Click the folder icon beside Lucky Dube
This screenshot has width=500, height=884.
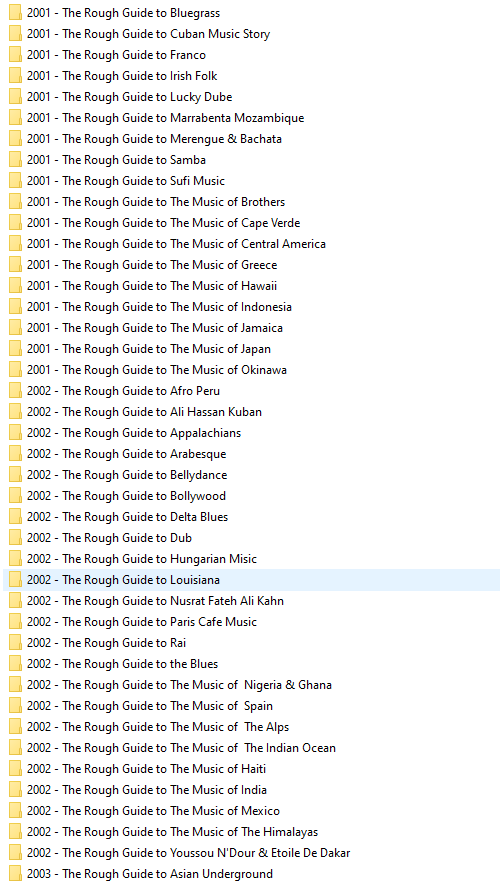click(x=15, y=97)
